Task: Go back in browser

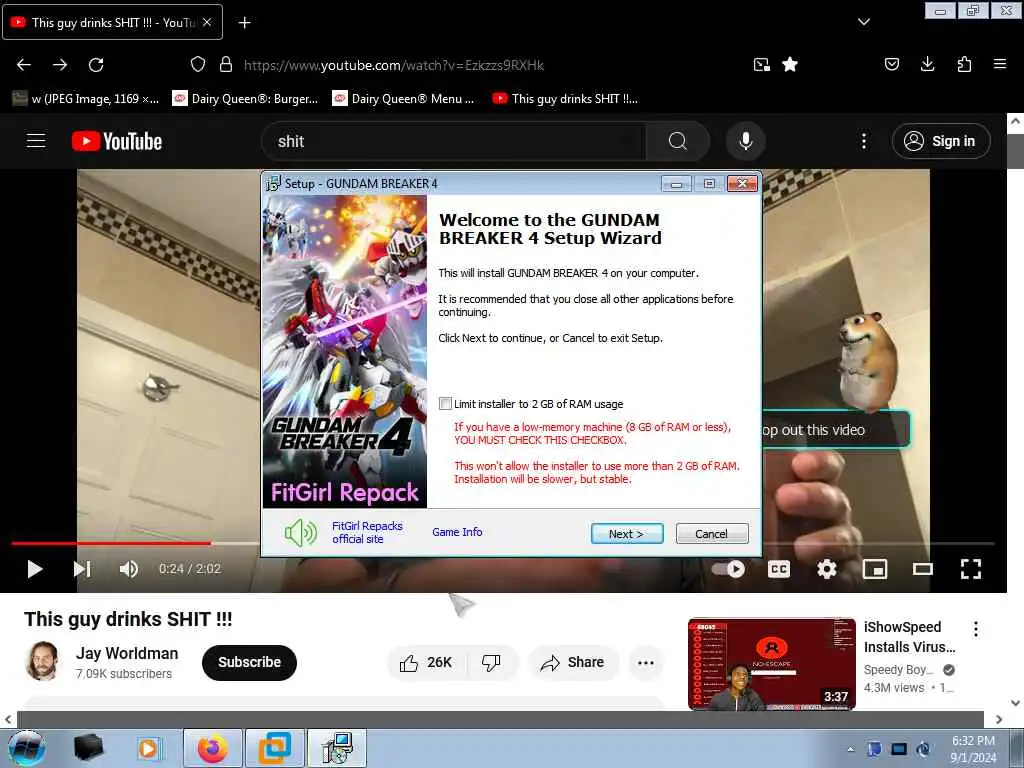Action: [24, 65]
